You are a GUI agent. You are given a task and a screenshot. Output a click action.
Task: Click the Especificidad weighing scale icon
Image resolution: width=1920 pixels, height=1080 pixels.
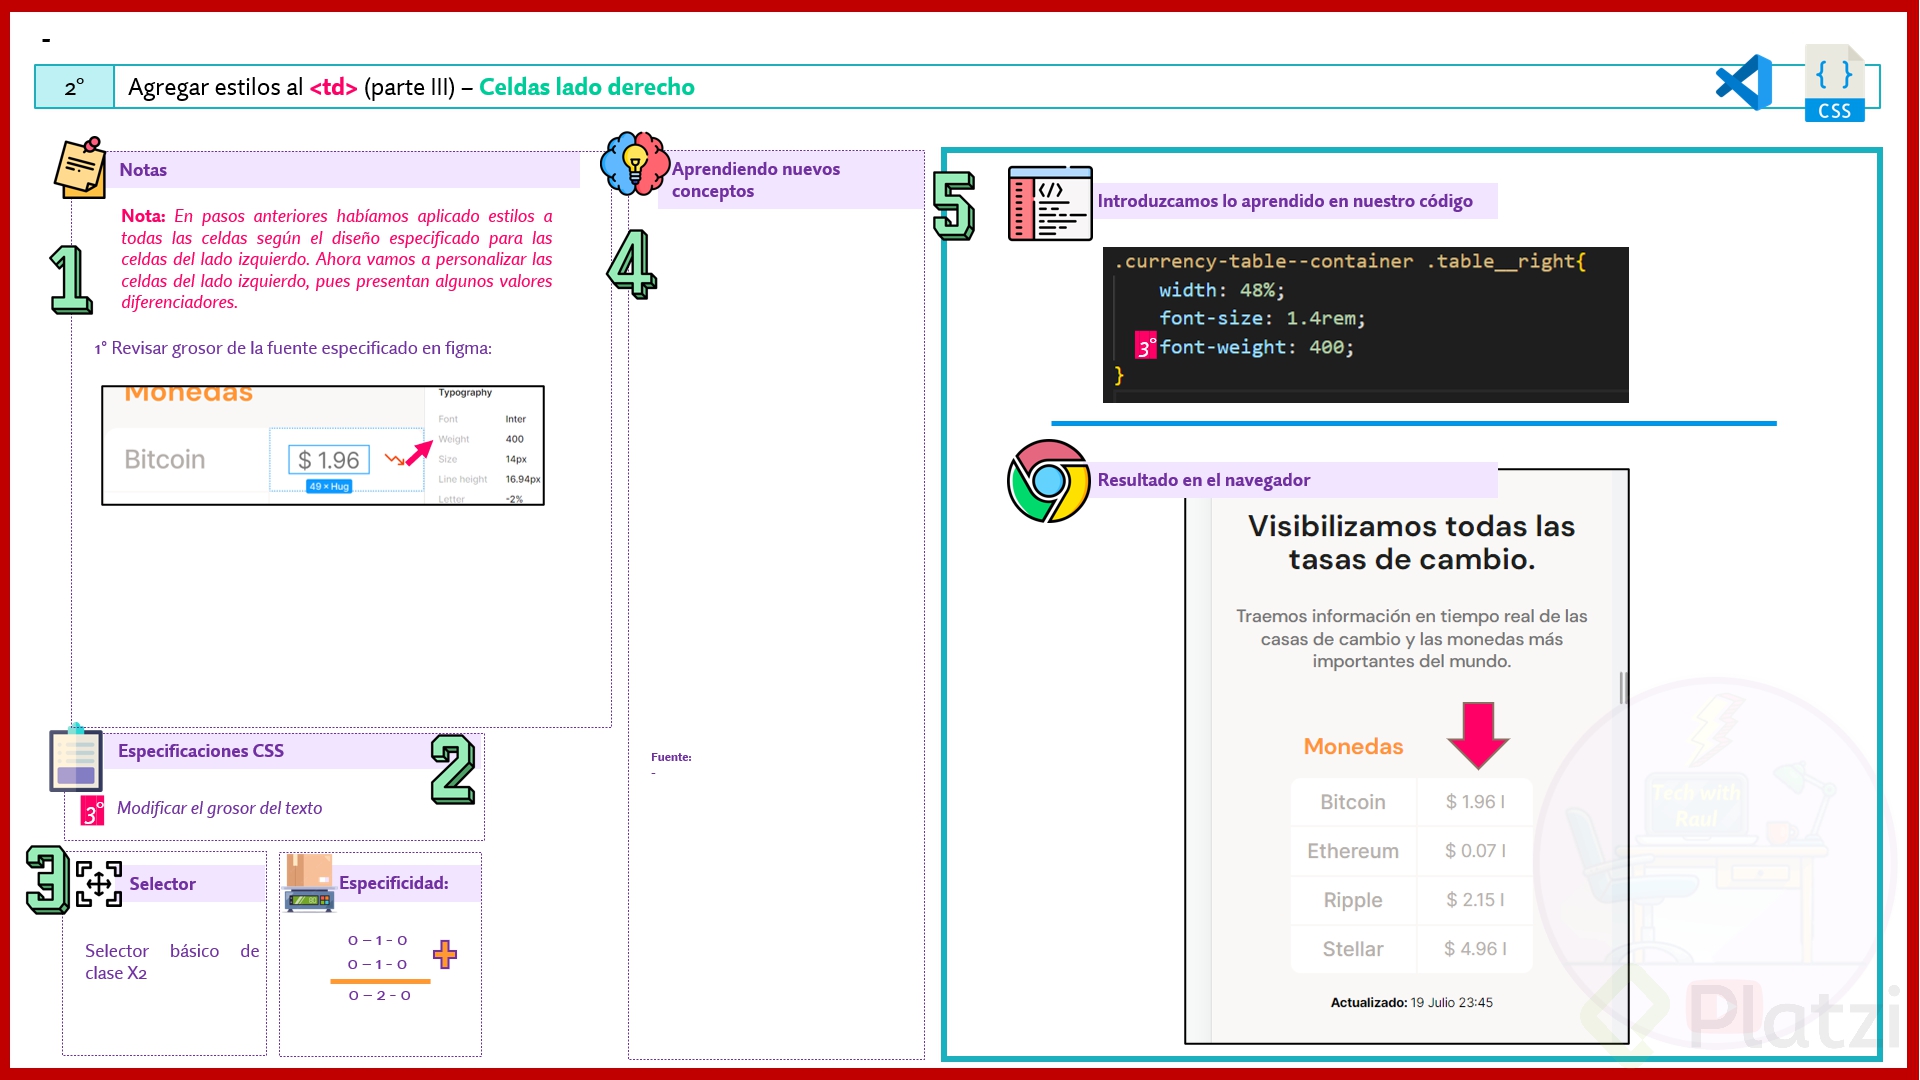click(x=309, y=884)
